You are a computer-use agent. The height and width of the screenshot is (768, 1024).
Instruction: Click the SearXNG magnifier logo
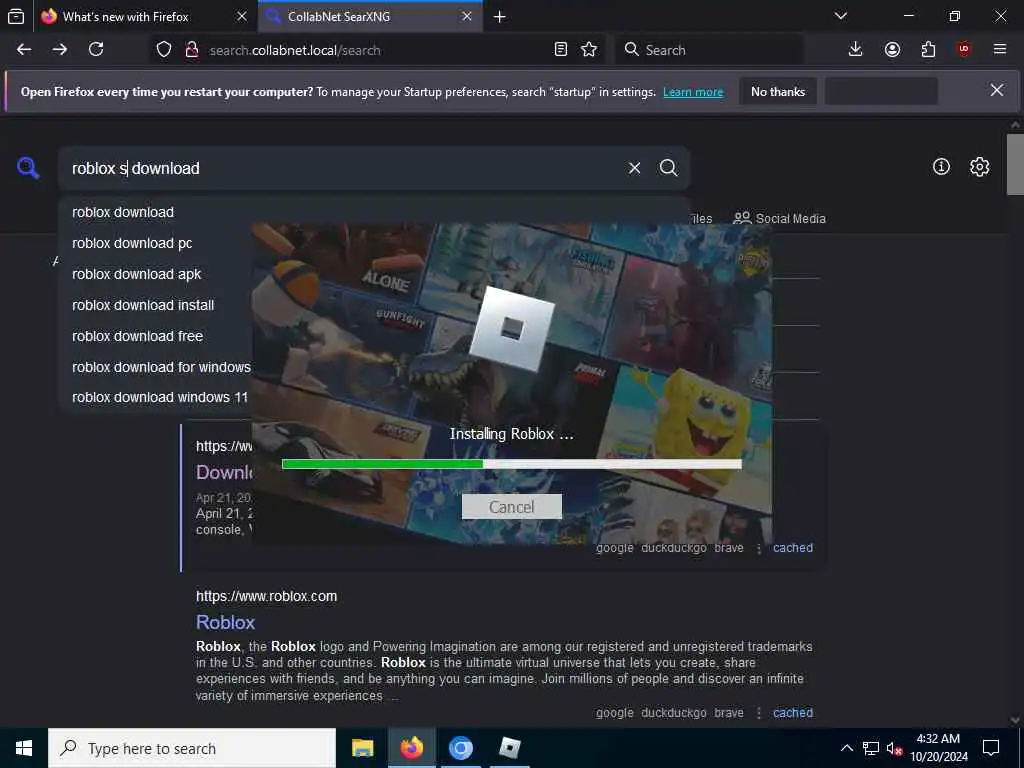coord(28,168)
